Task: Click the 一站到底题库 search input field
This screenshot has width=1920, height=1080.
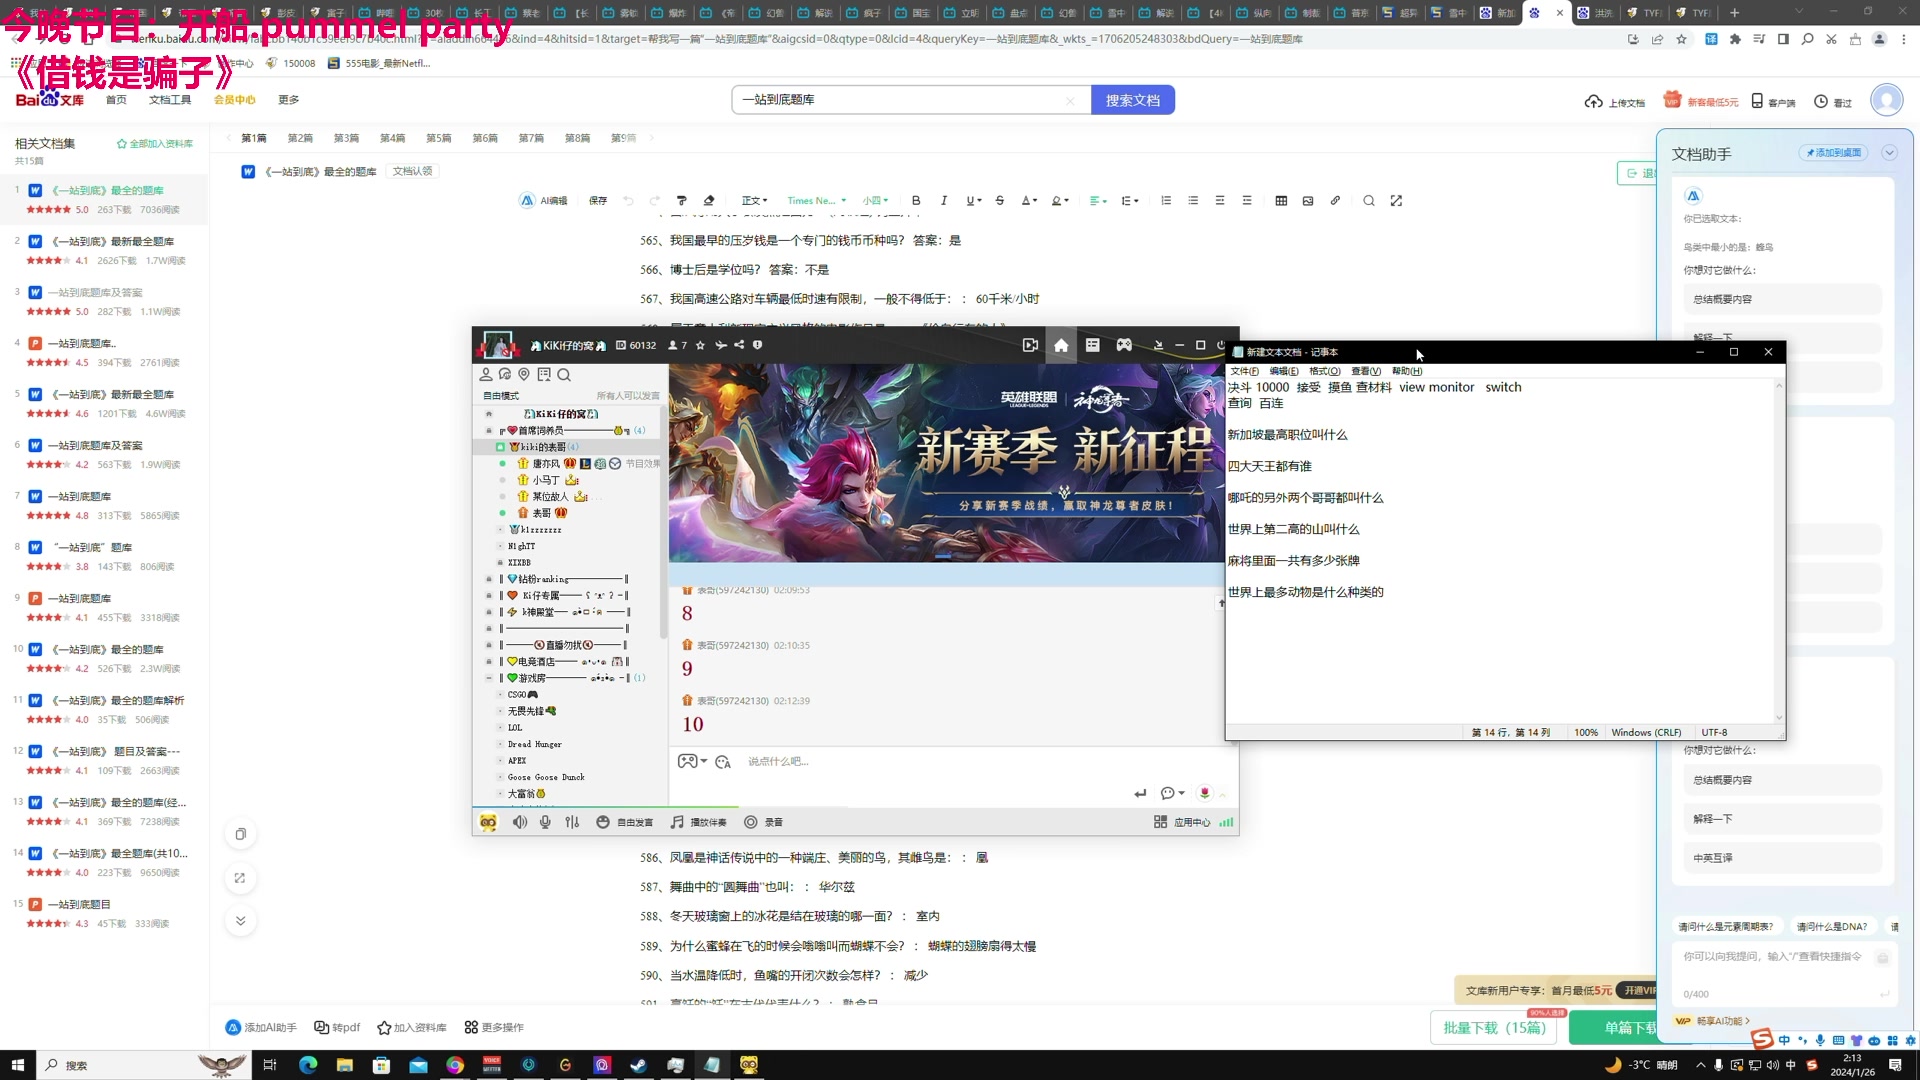Action: point(900,99)
